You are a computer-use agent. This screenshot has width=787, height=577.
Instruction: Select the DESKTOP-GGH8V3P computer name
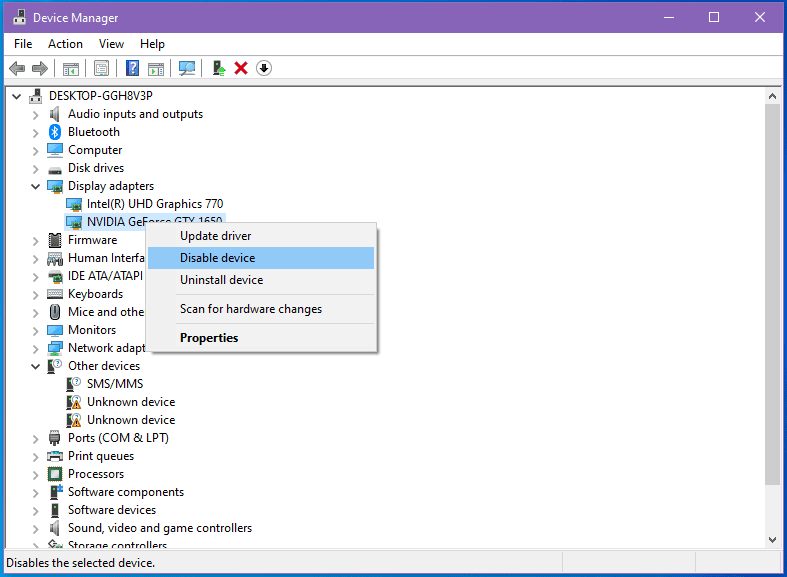100,96
